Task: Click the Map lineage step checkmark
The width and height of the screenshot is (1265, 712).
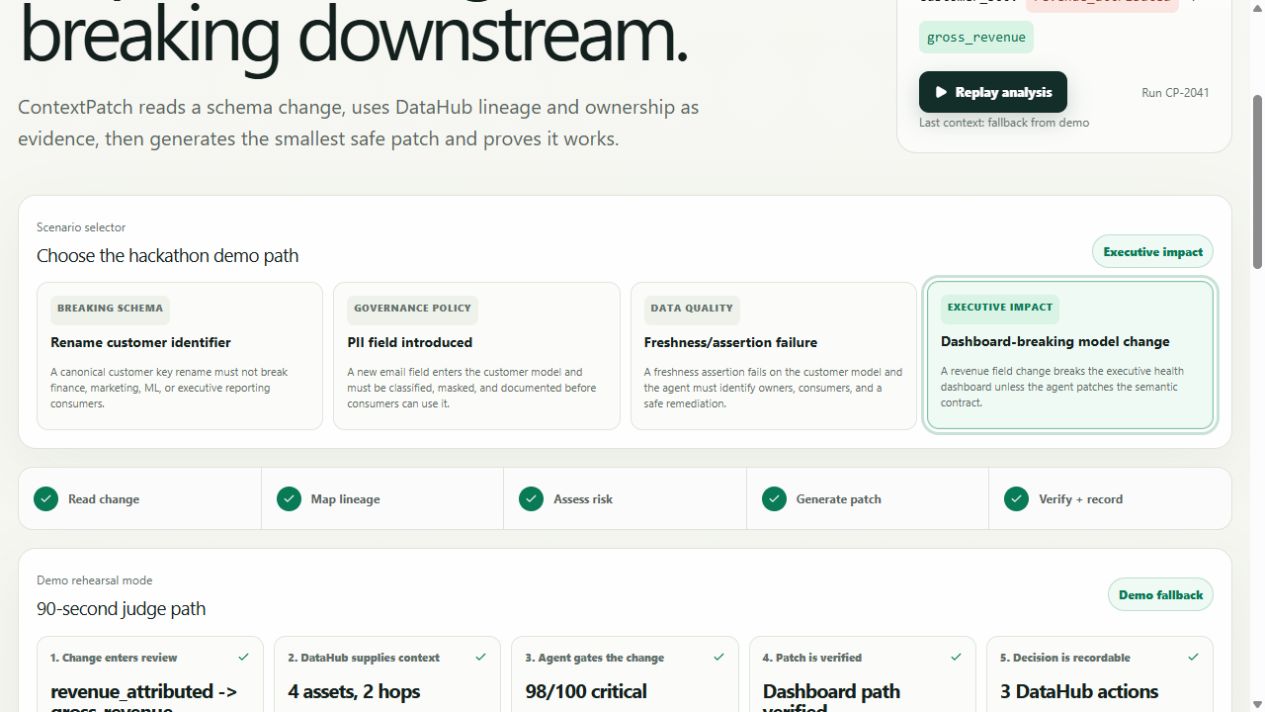Action: [x=289, y=499]
